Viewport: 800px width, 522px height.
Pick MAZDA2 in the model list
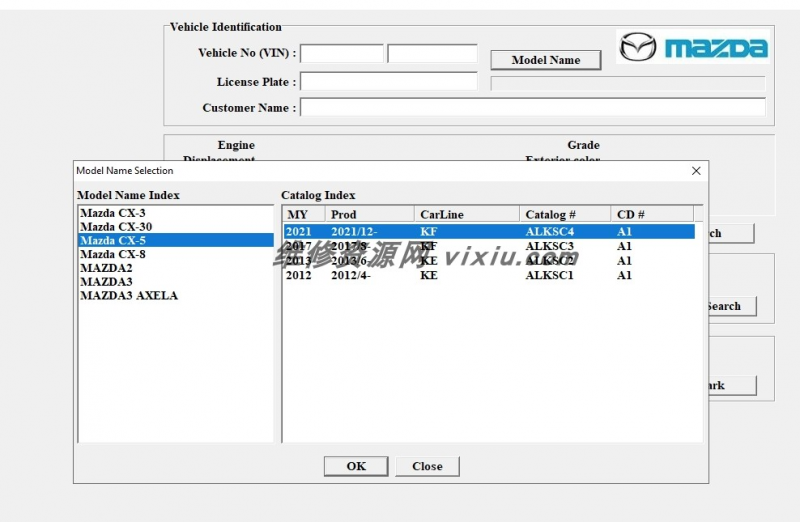(176, 268)
